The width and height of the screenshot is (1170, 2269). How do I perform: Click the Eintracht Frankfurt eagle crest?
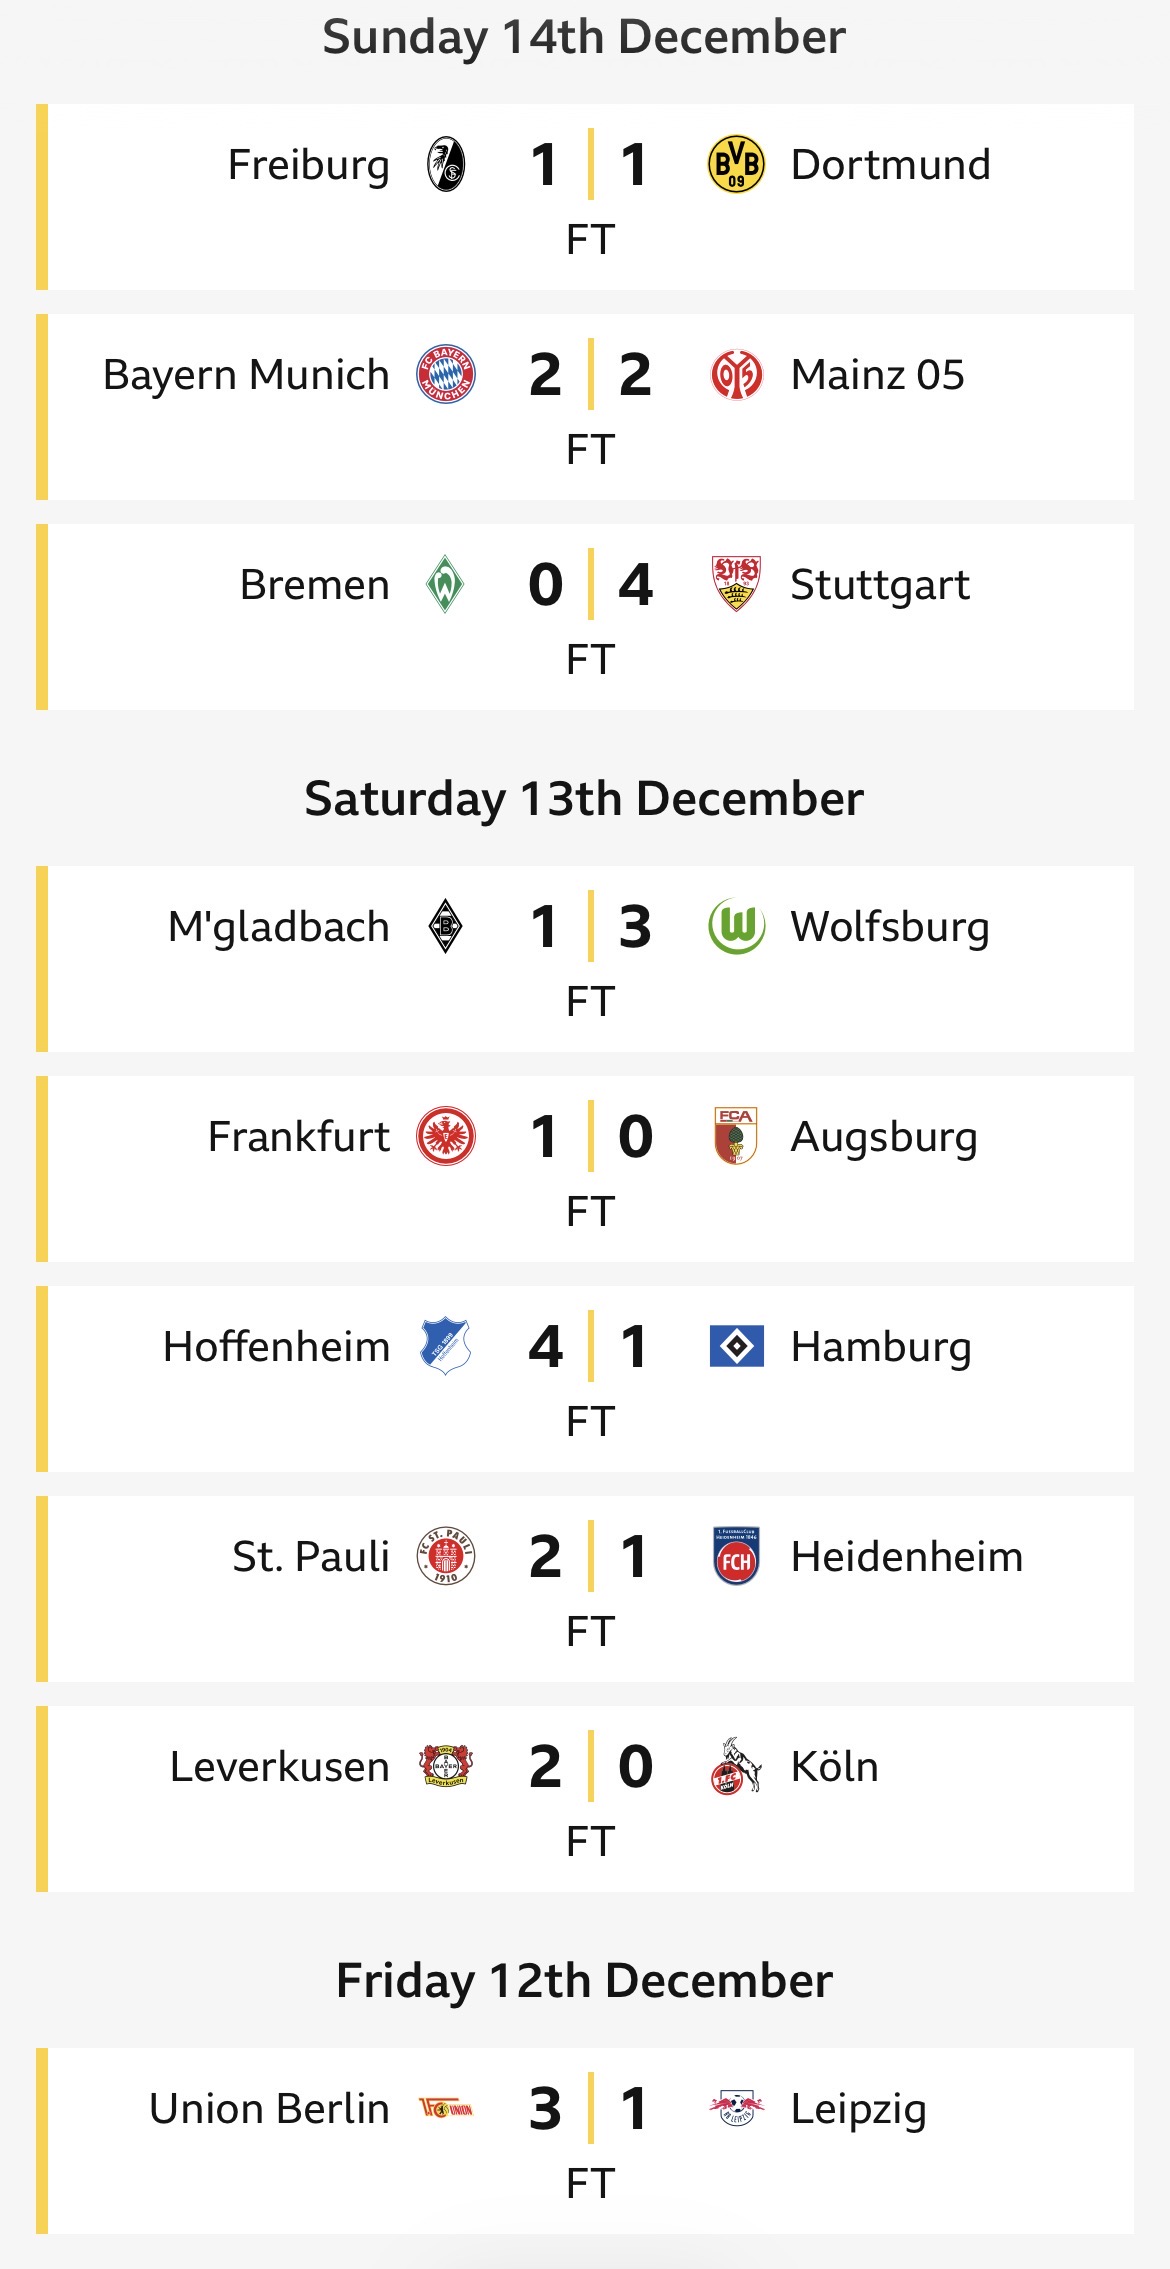point(446,1137)
